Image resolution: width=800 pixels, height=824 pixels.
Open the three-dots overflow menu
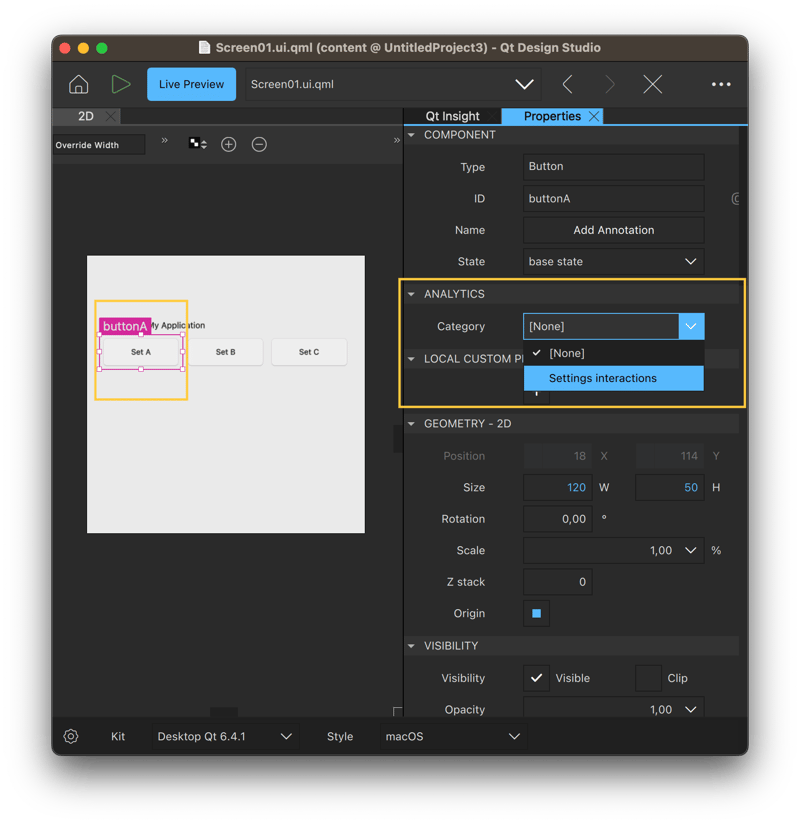pos(721,85)
